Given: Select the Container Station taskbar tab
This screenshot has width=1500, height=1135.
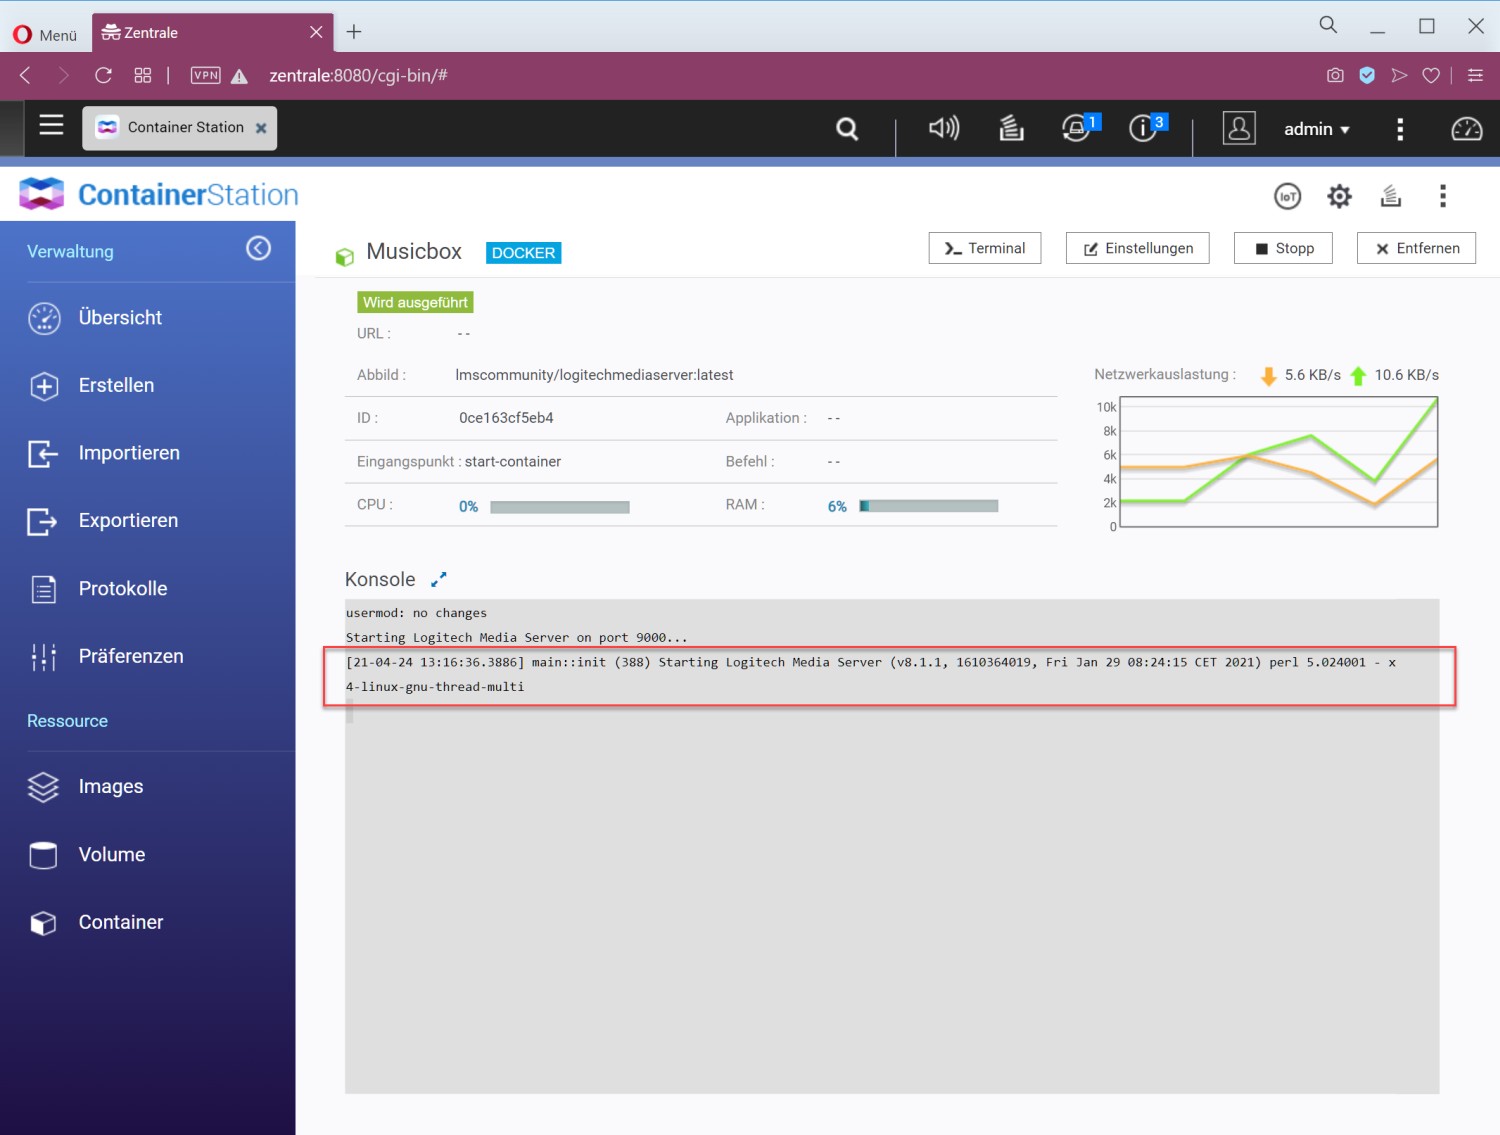Looking at the screenshot, I should point(180,128).
